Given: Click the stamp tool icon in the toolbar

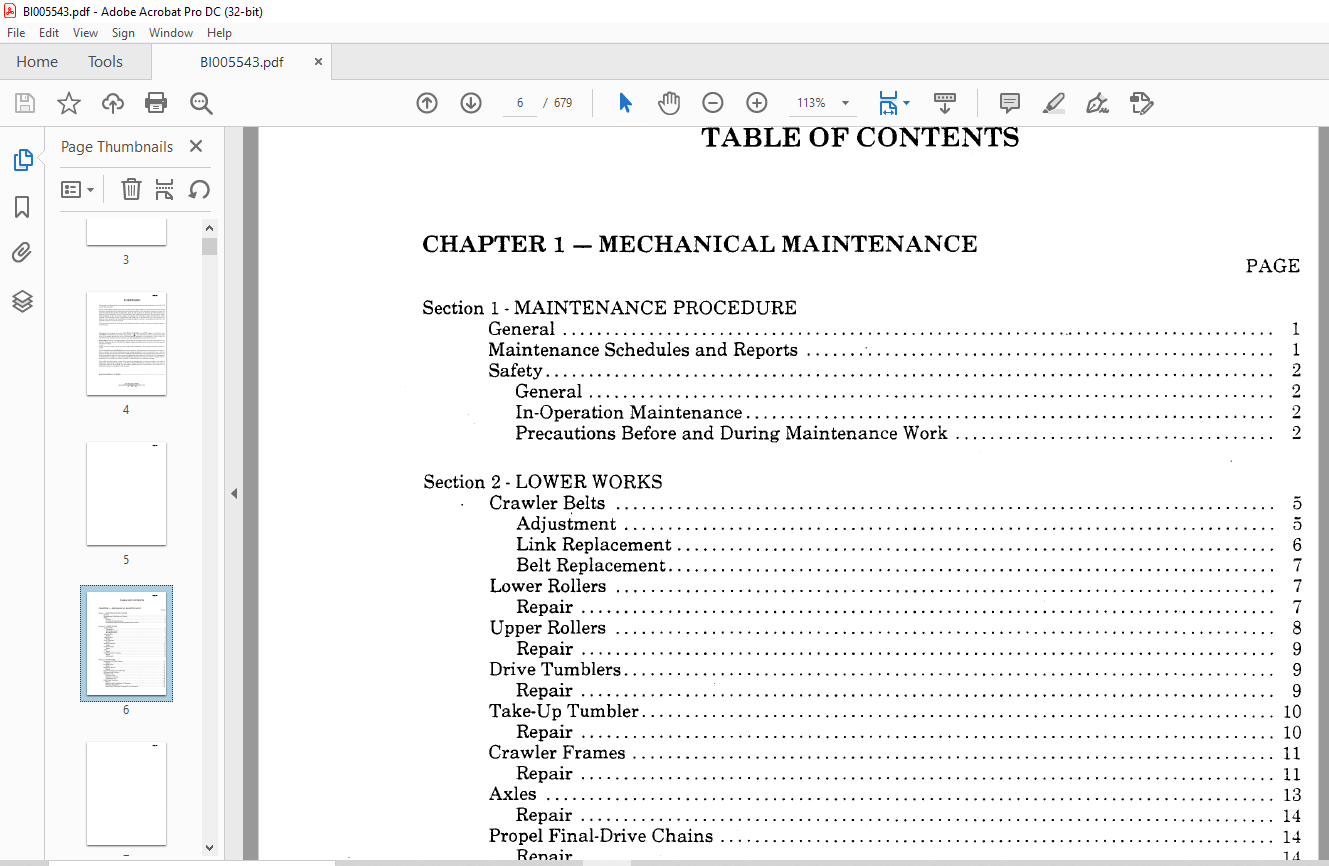Looking at the screenshot, I should [x=1142, y=103].
